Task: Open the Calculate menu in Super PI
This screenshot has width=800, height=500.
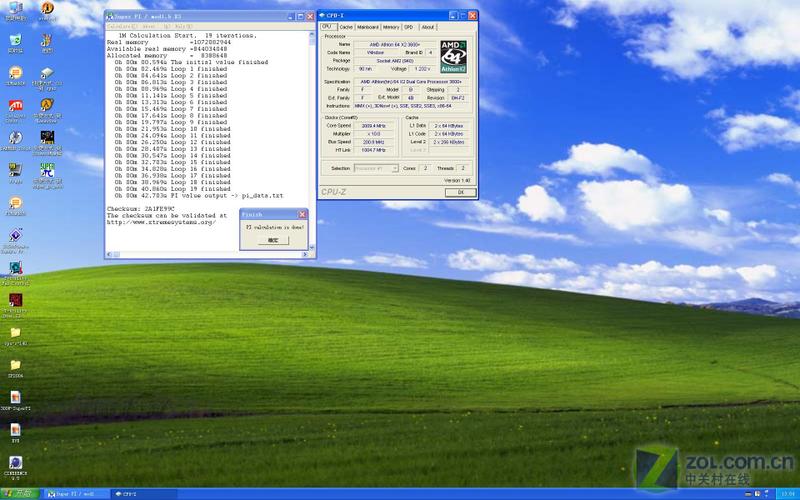Action: pos(122,26)
